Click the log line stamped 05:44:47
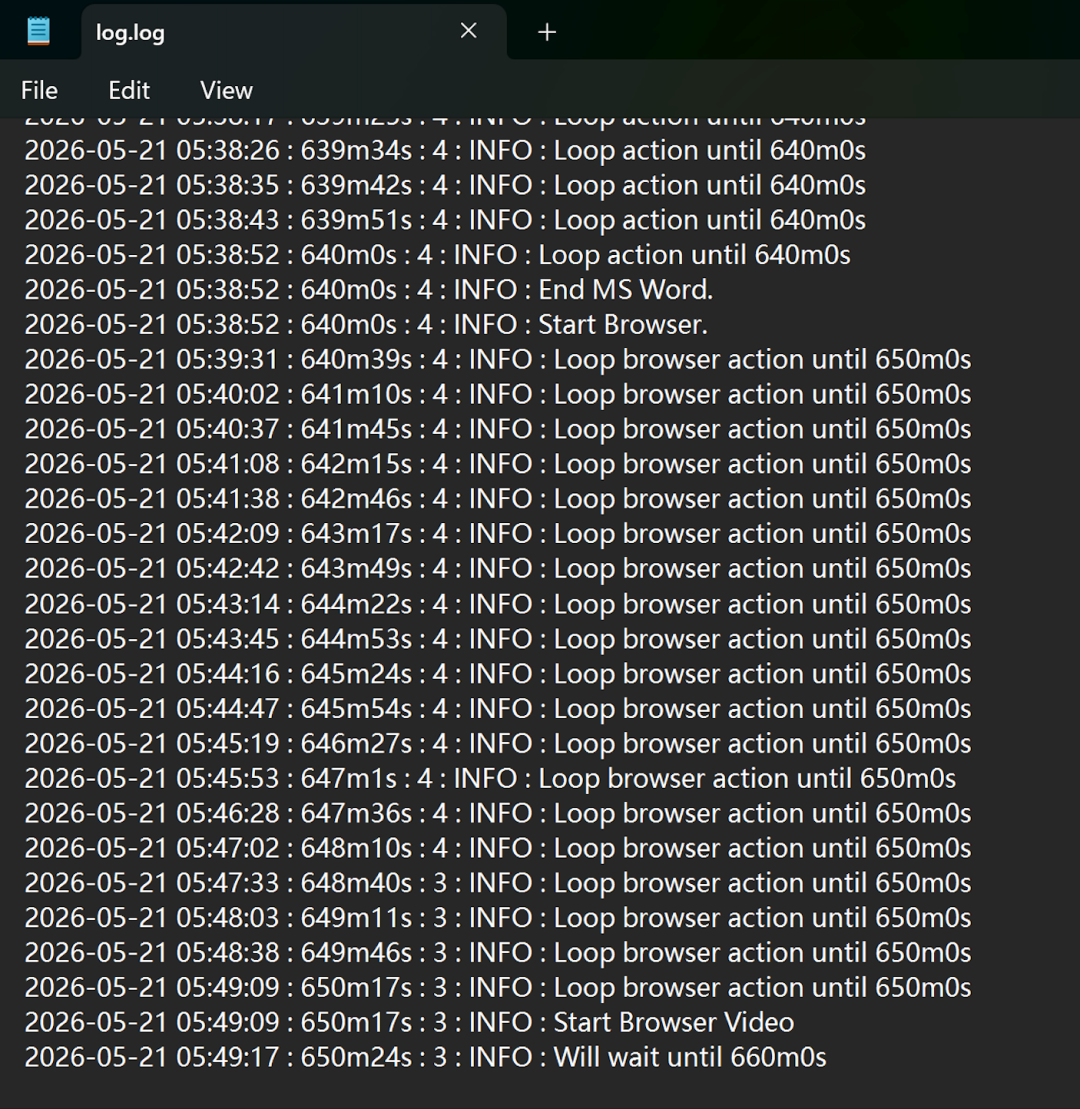The width and height of the screenshot is (1080, 1109). pyautogui.click(x=498, y=709)
